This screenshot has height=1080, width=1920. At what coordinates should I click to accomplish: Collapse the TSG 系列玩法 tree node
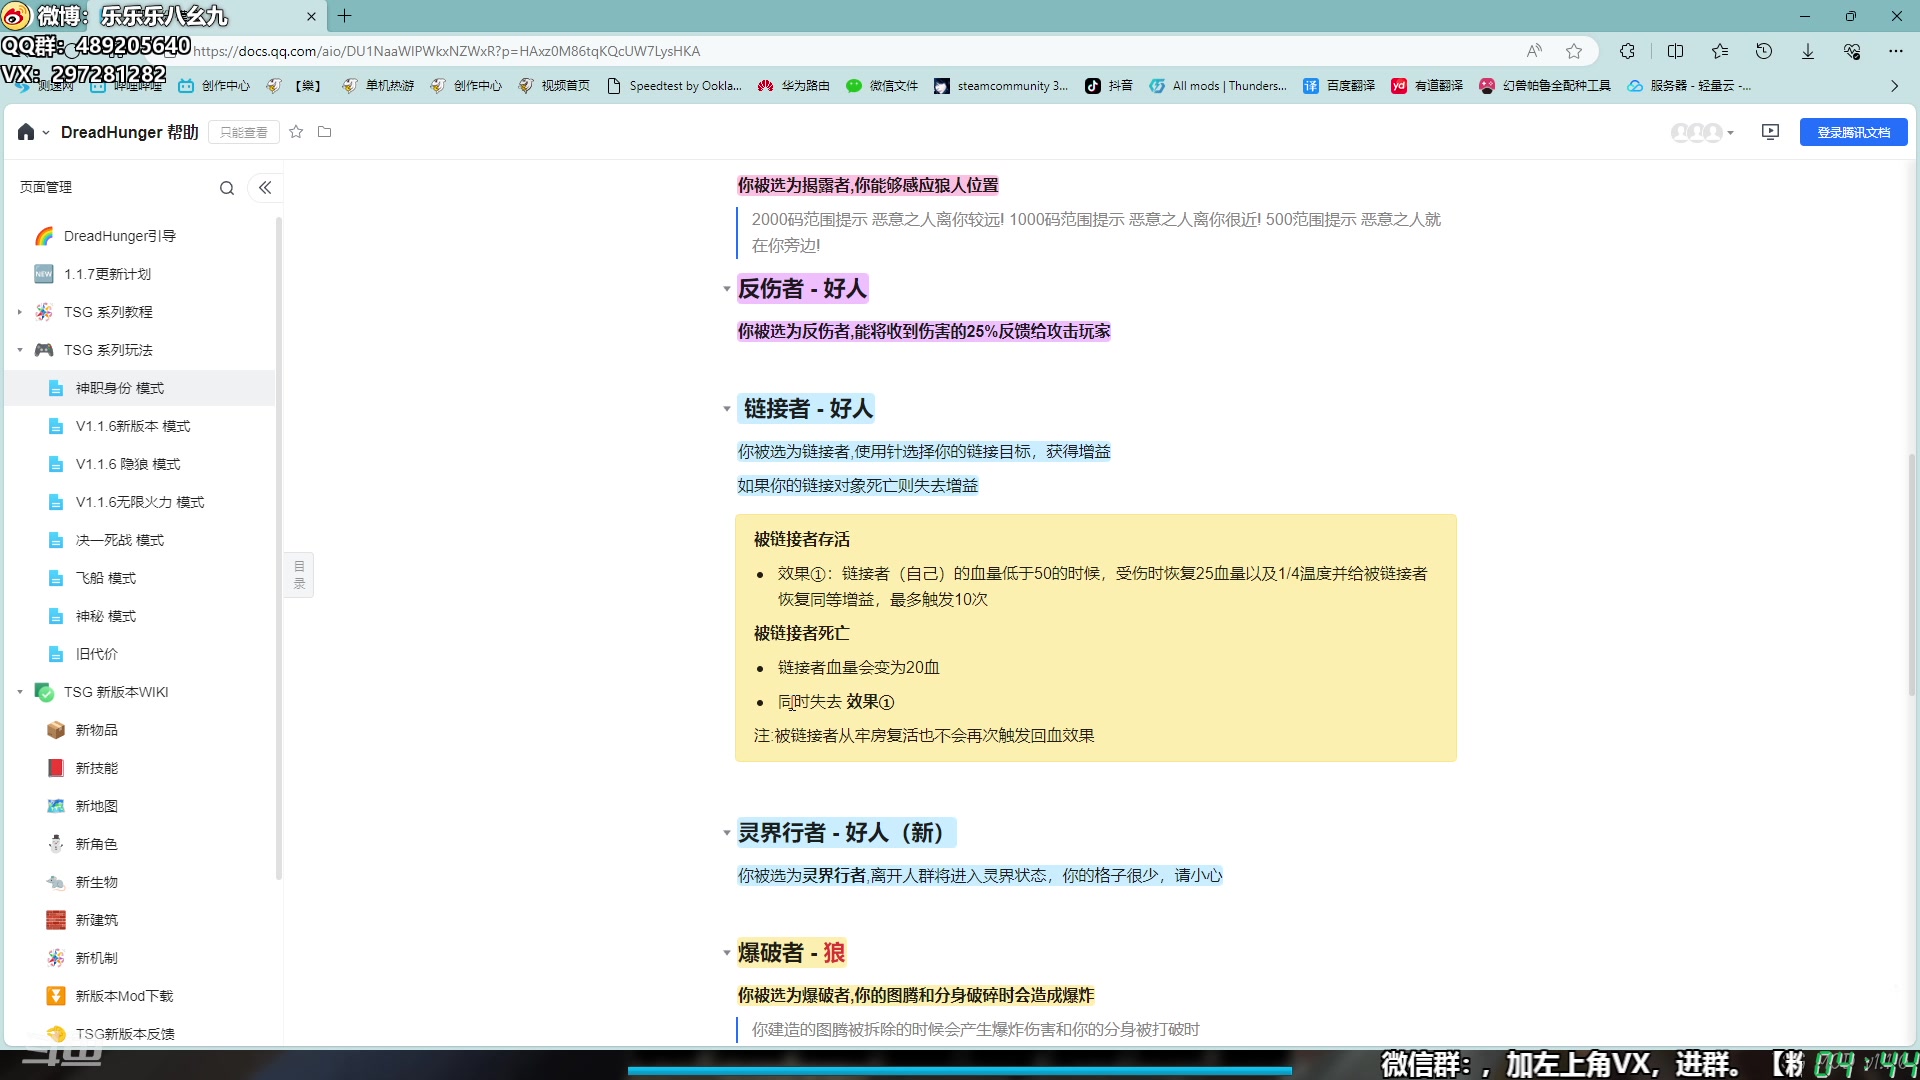[x=19, y=350]
